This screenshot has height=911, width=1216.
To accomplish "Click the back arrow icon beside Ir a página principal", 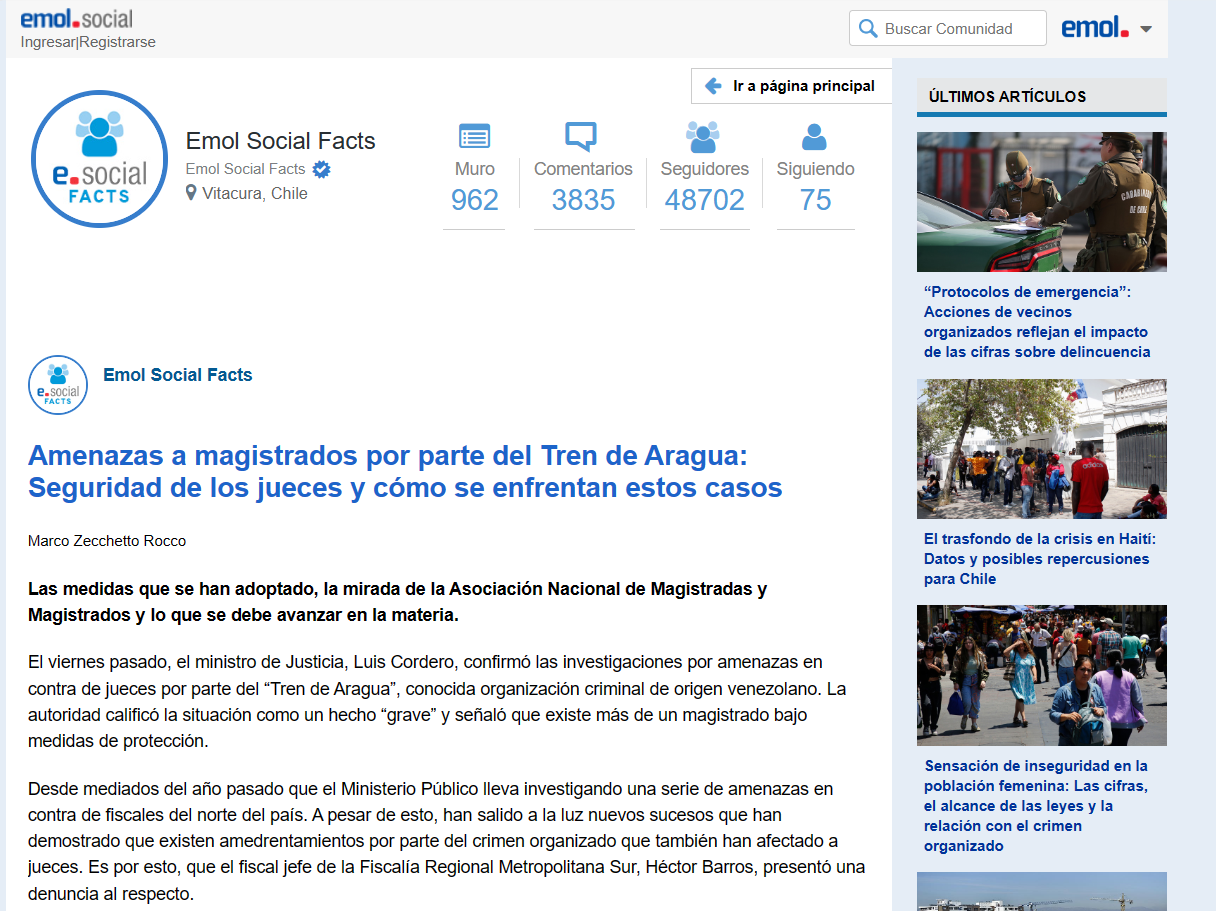I will 713,86.
